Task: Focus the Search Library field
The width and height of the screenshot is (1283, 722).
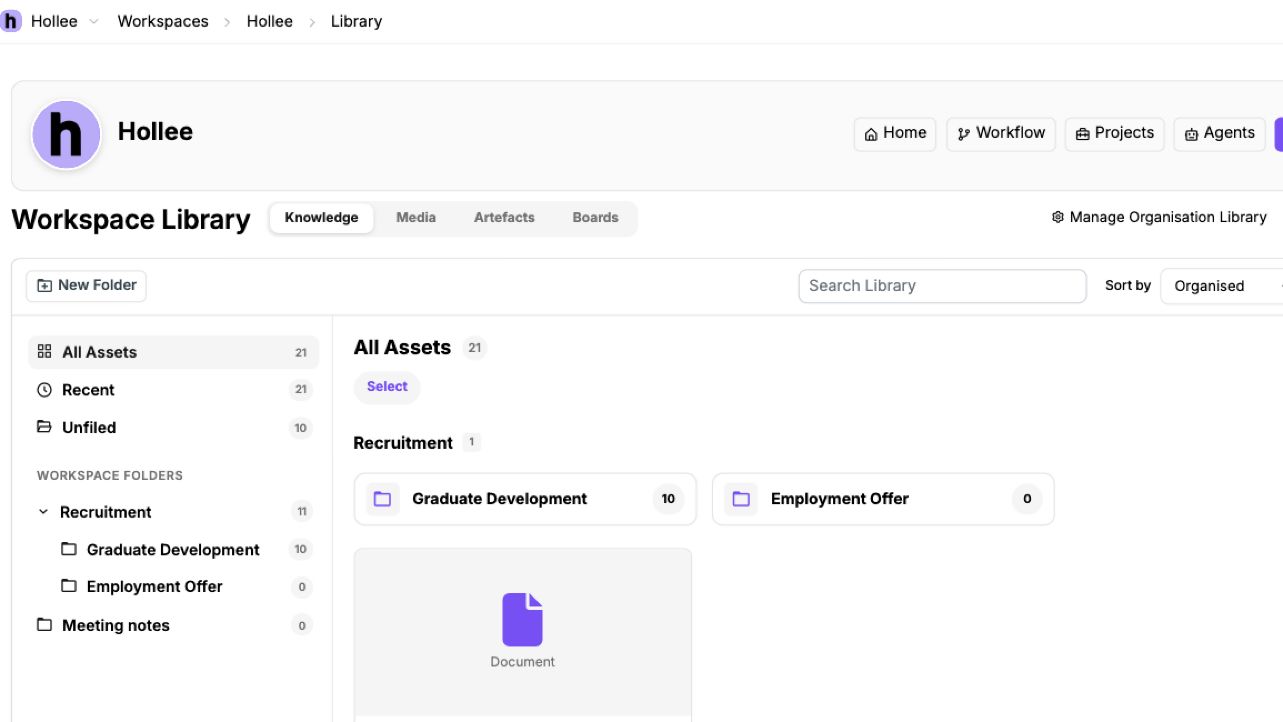Action: (942, 286)
